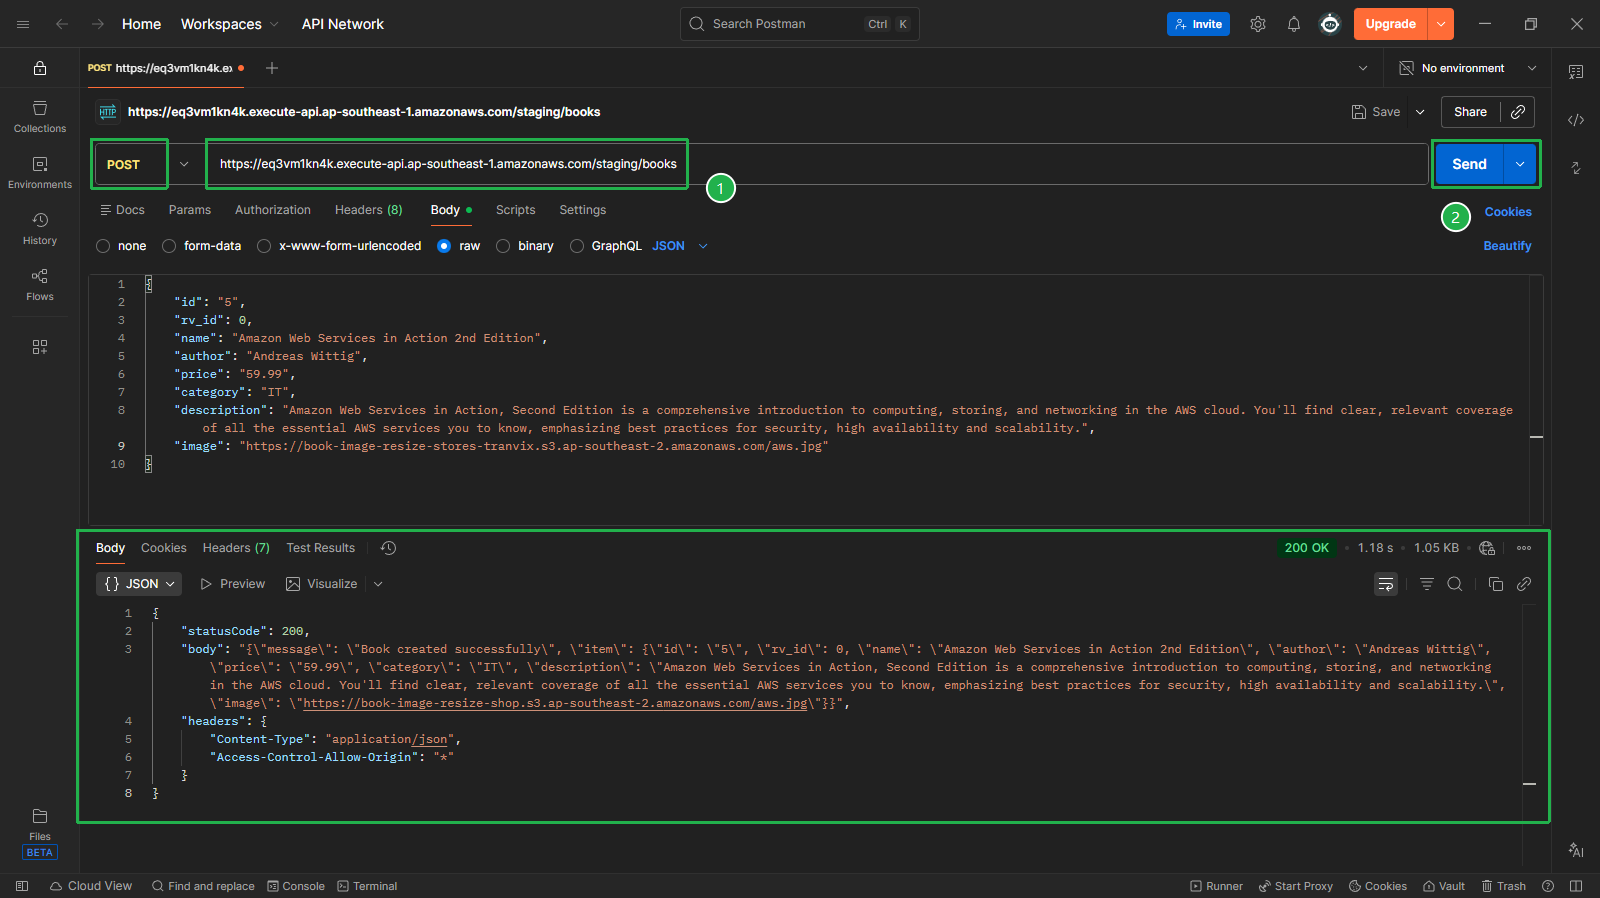Click the Search Postman box

[x=800, y=24]
